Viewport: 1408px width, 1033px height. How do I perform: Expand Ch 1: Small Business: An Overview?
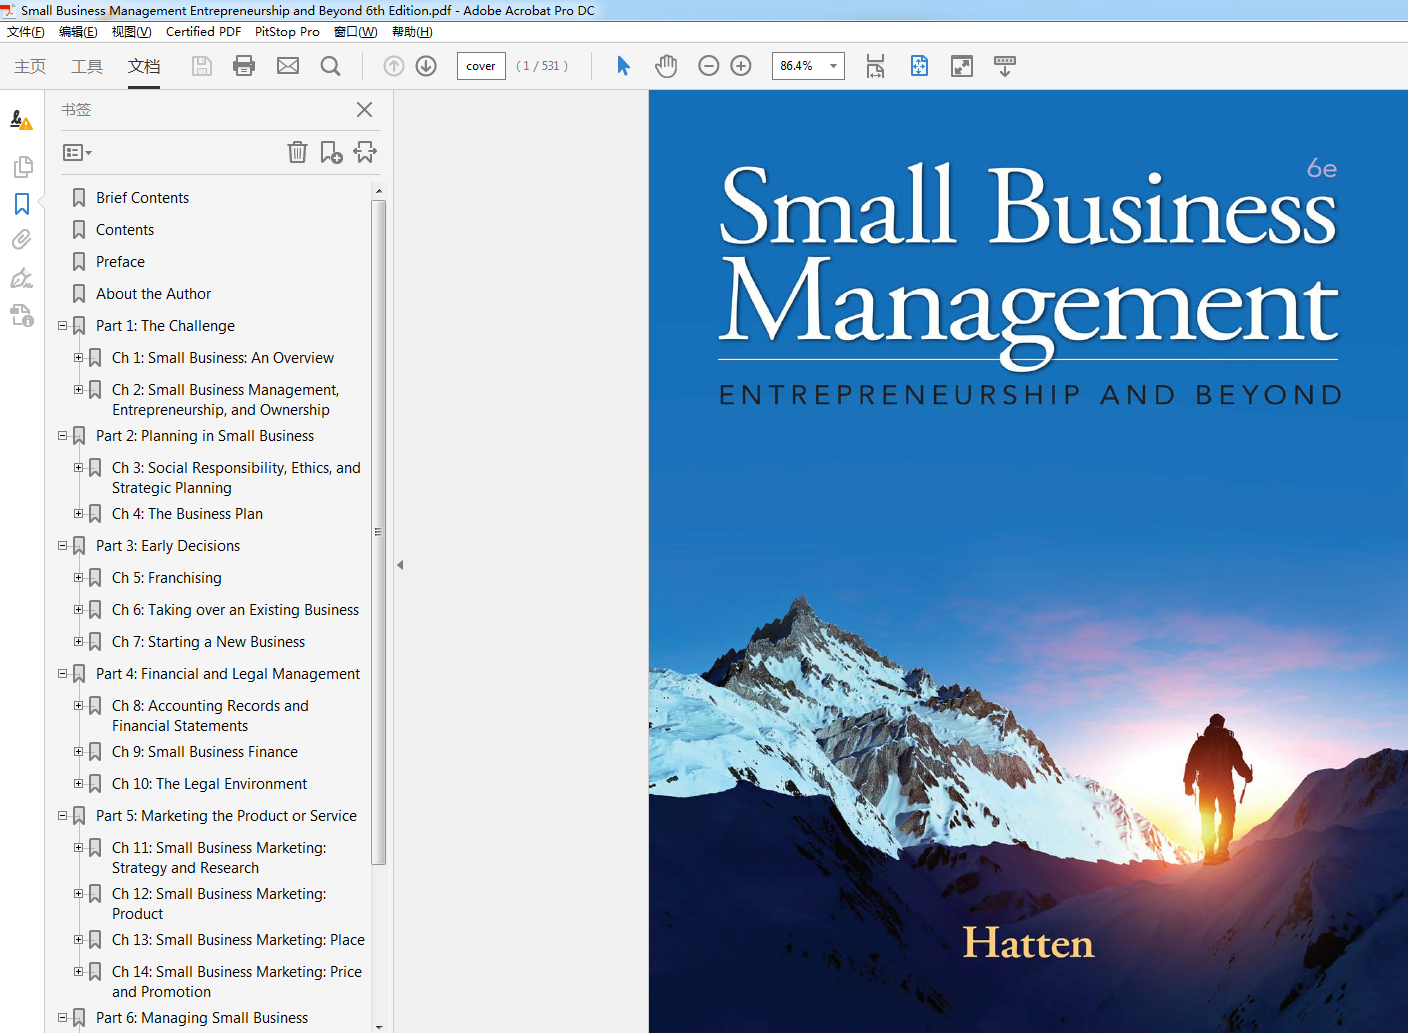(x=79, y=357)
